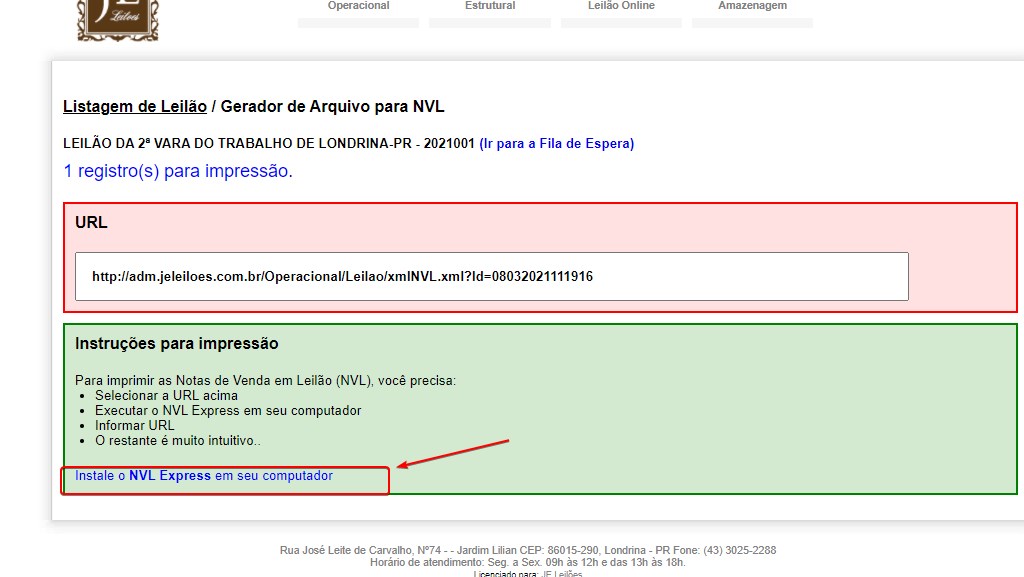Select the Leilão Online menu
This screenshot has width=1024, height=577.
point(621,7)
